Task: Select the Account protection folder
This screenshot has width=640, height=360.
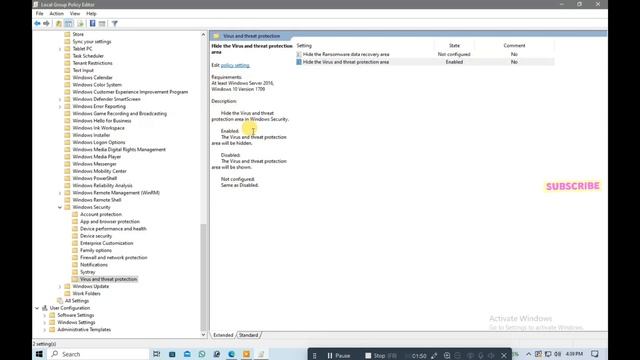Action: click(101, 214)
